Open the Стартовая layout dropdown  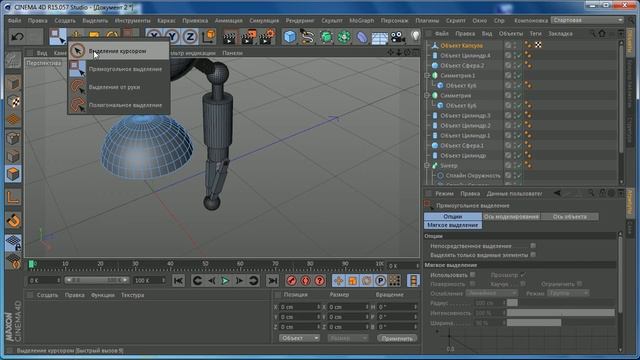click(587, 20)
